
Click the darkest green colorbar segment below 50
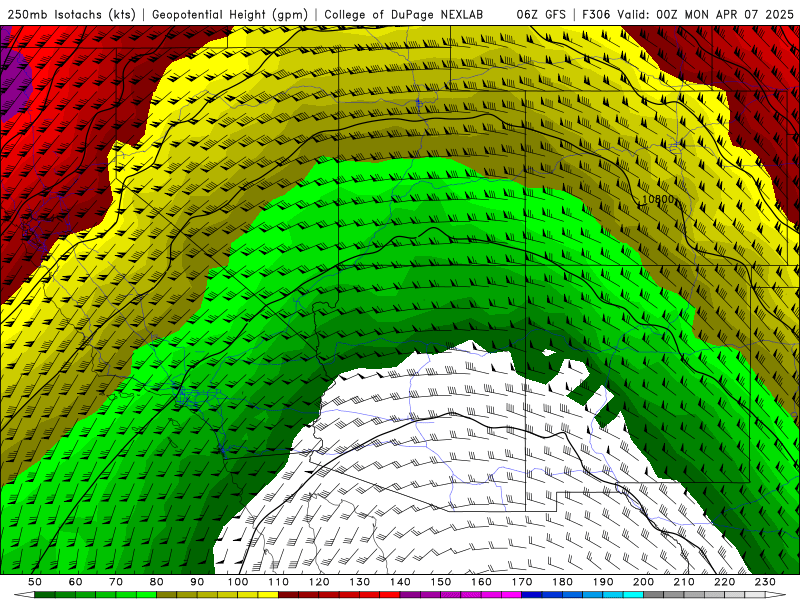[45, 595]
